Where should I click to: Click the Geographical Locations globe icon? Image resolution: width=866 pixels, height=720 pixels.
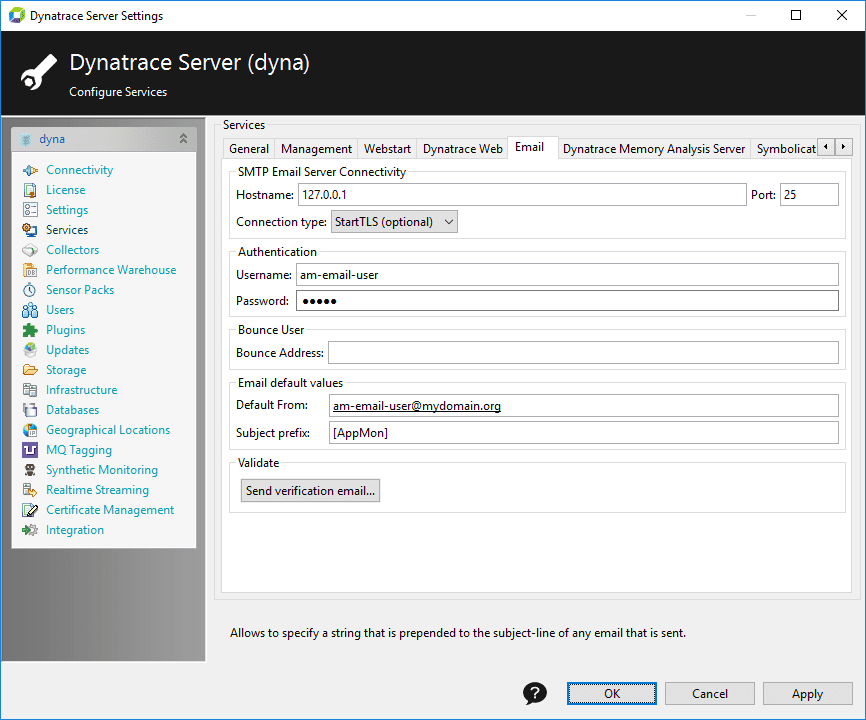click(x=30, y=430)
